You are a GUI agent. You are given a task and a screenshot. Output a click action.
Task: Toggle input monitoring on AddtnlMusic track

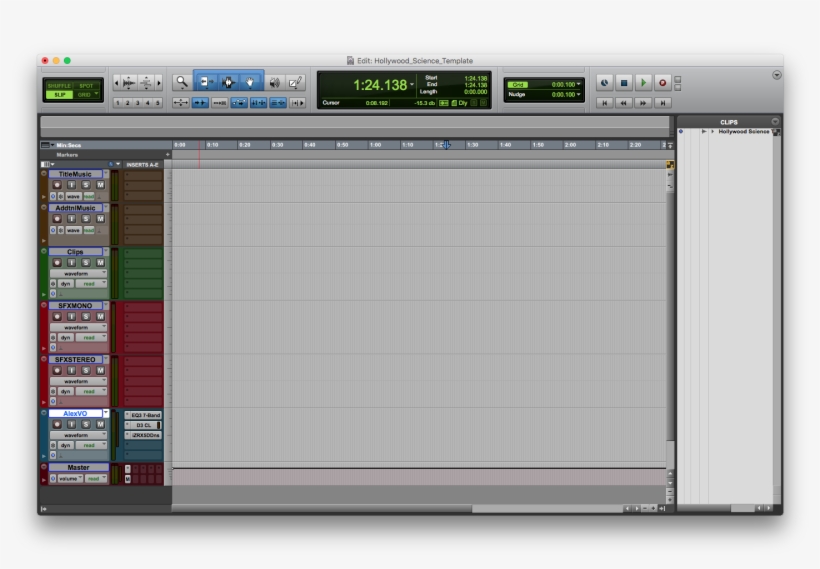click(72, 219)
